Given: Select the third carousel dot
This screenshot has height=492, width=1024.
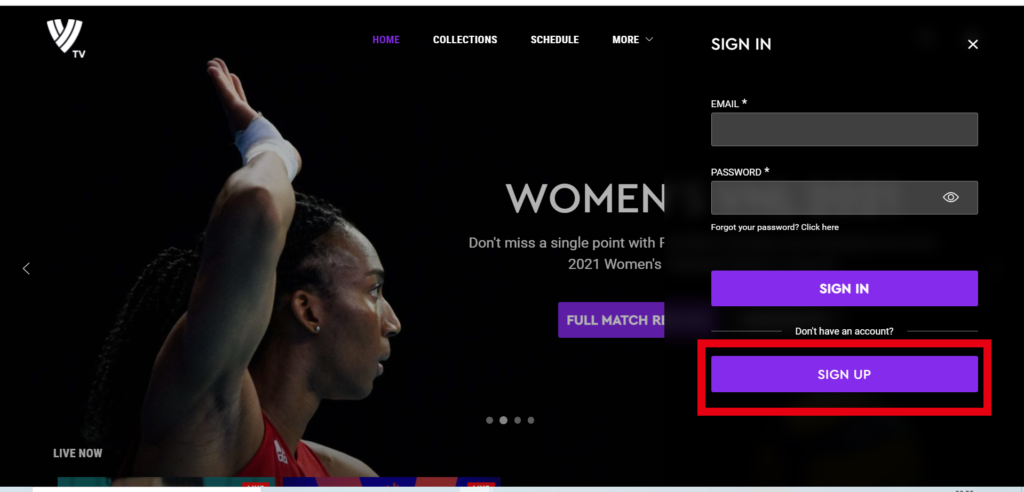Looking at the screenshot, I should 517,420.
